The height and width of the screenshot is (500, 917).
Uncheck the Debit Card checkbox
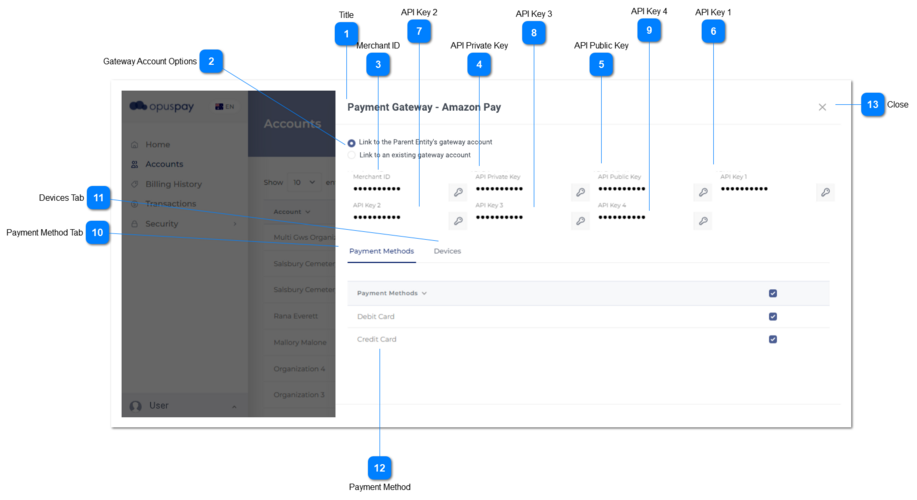772,316
